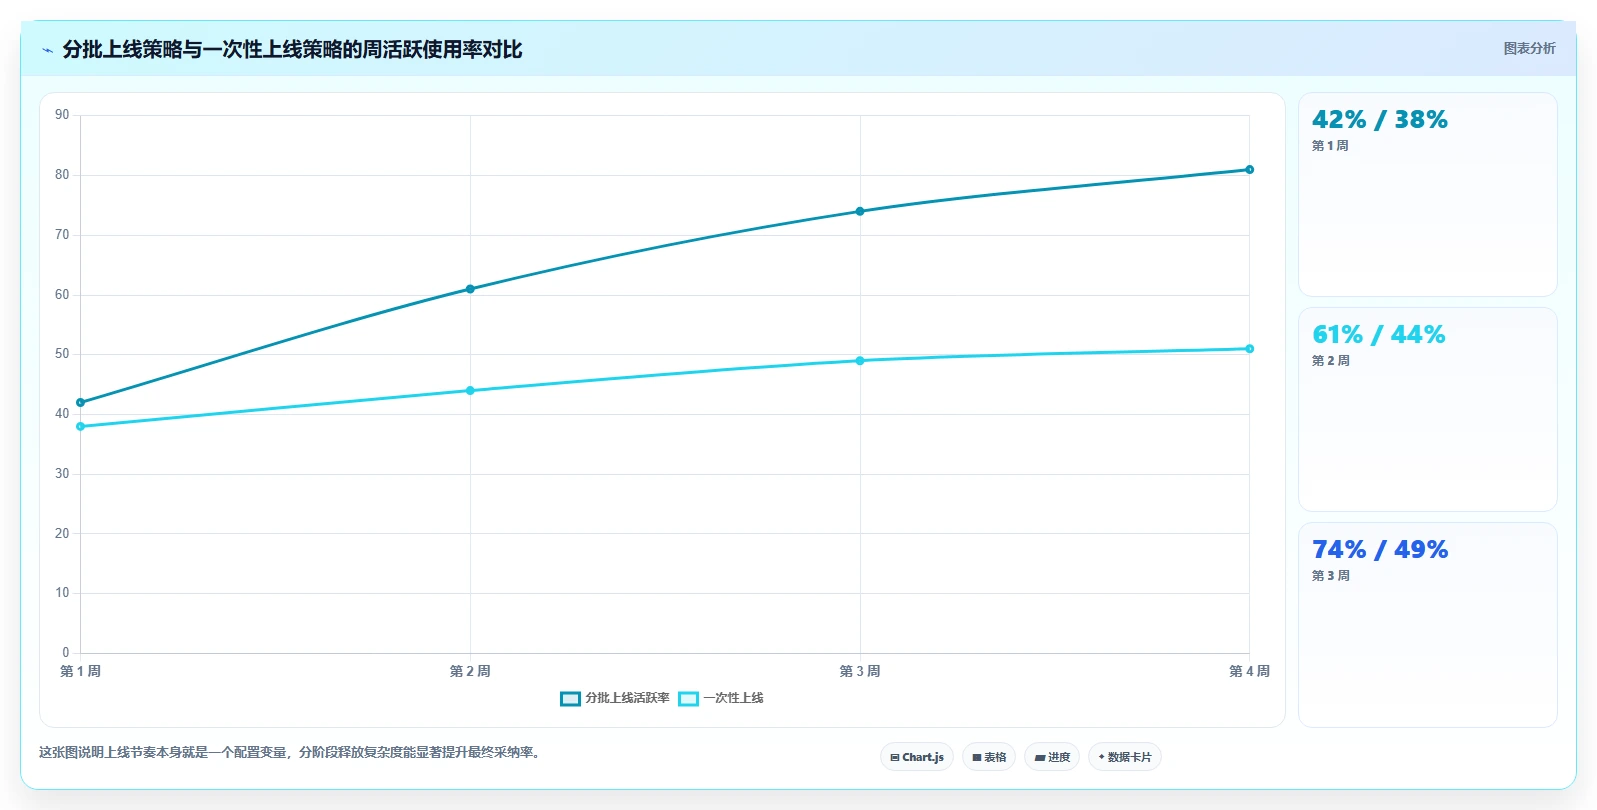This screenshot has height=810, width=1597.
Task: Click the 第 3 周 point on the light cyan line
Action: click(860, 361)
